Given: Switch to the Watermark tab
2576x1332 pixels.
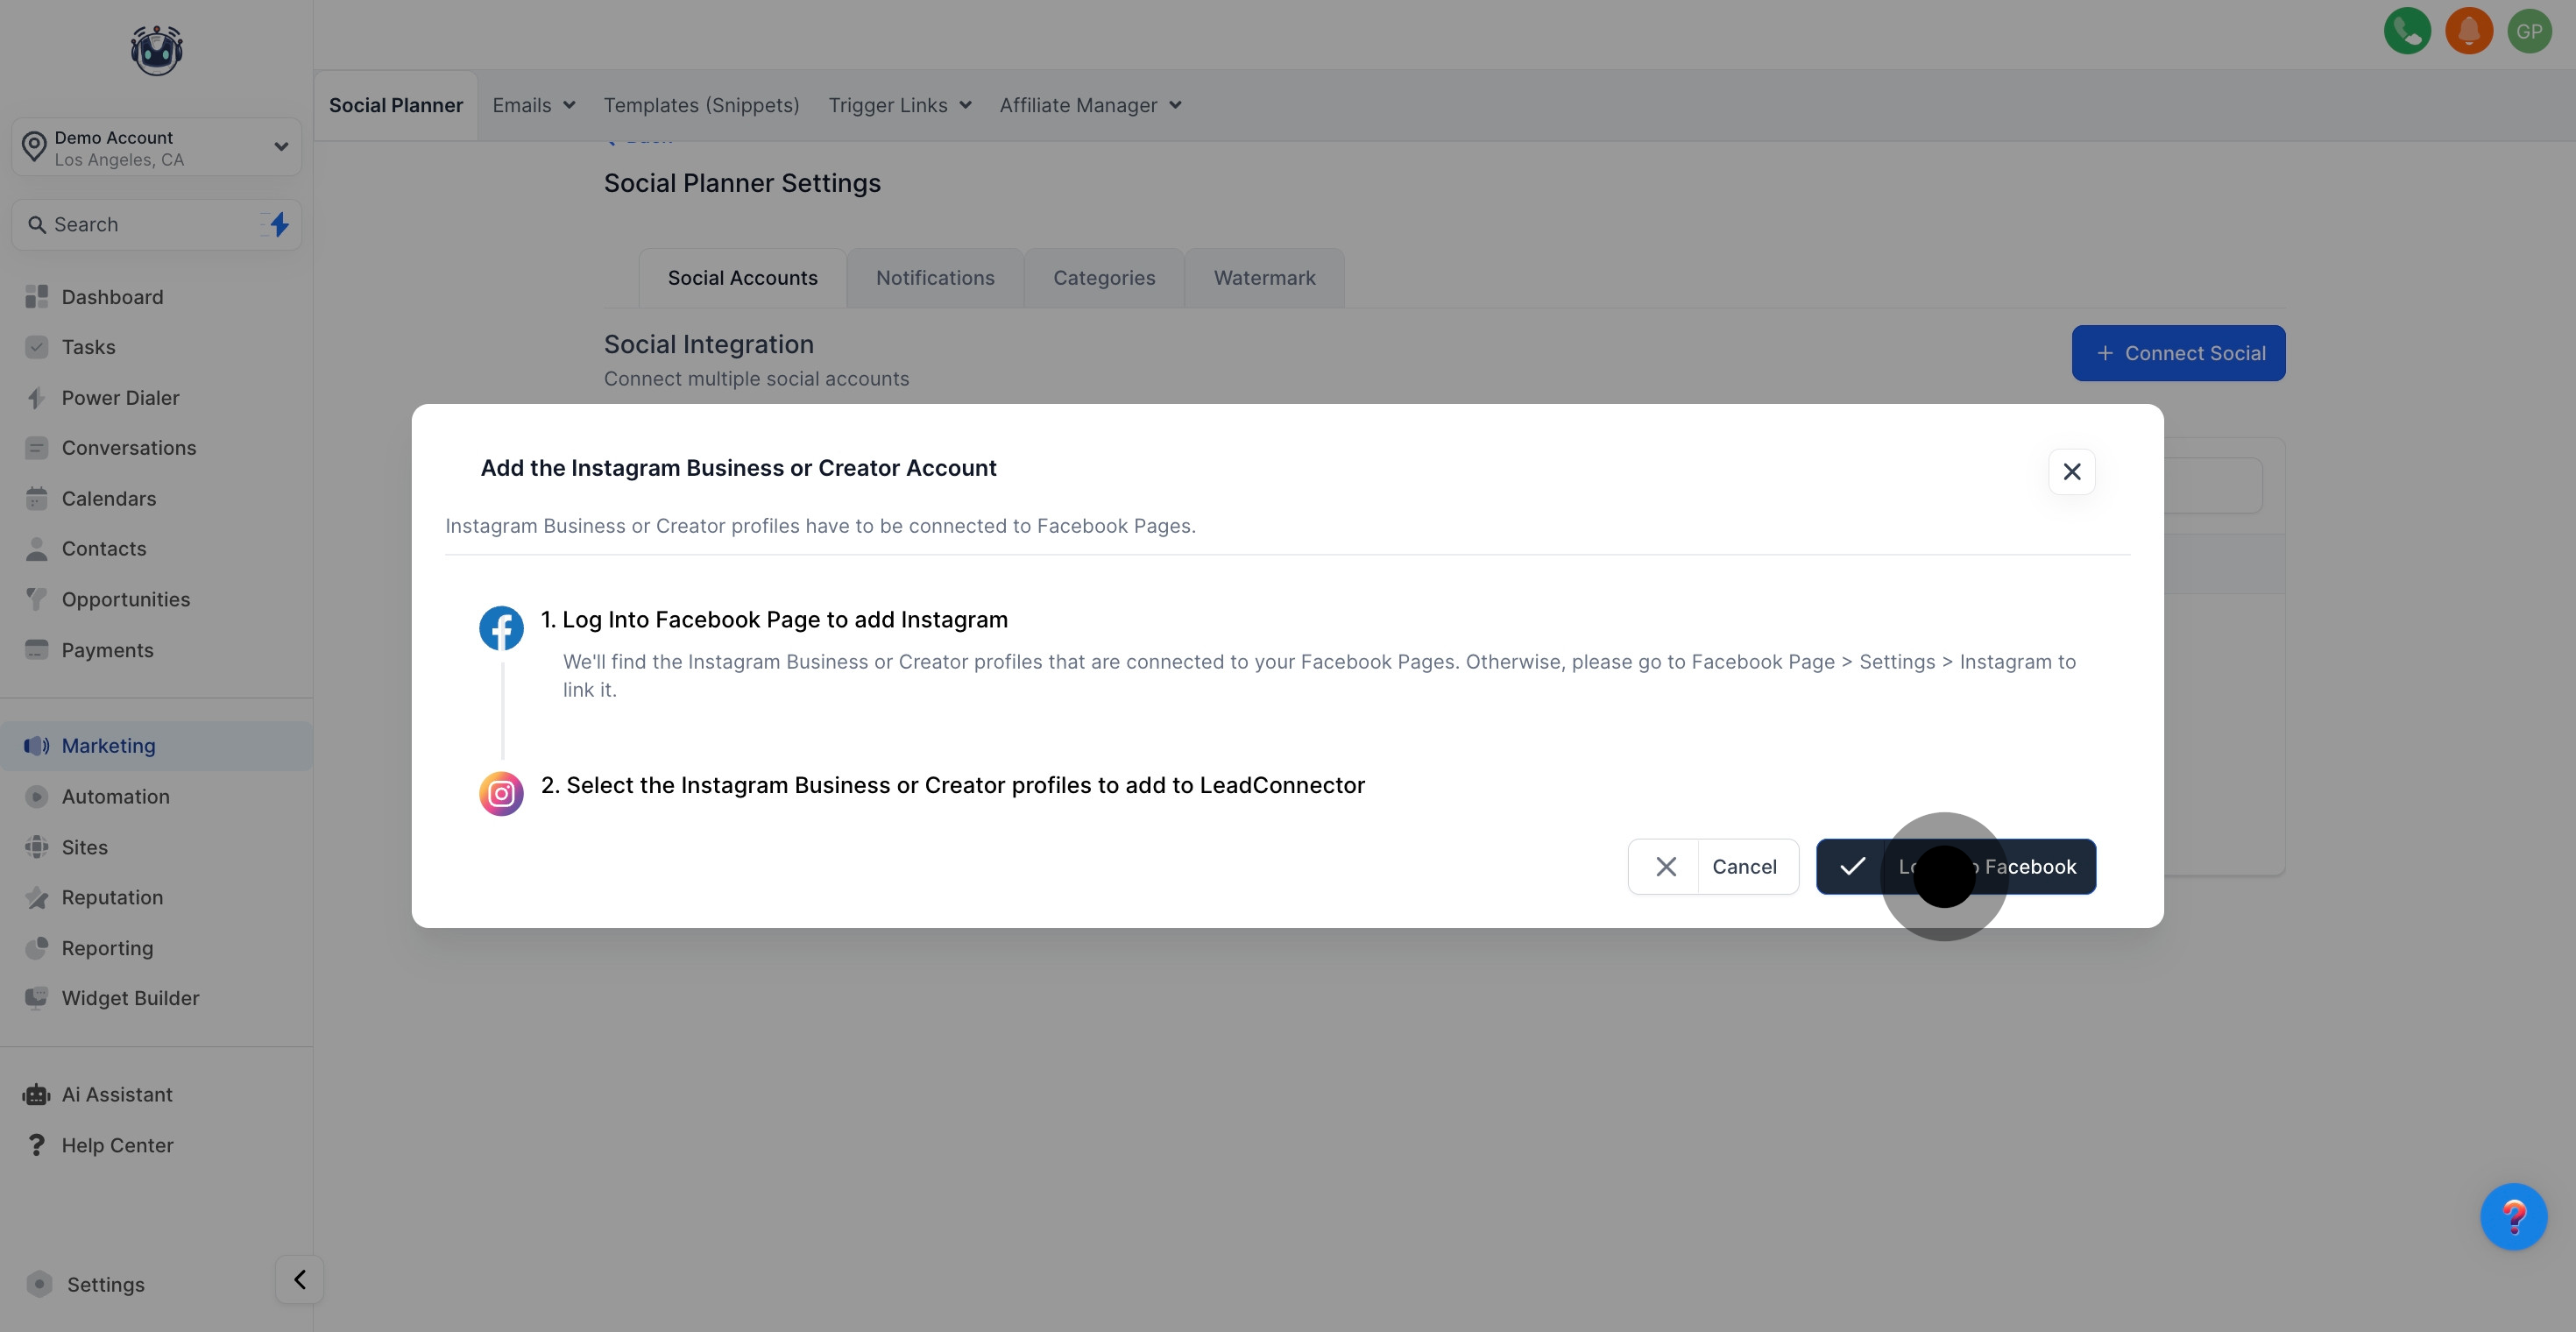Looking at the screenshot, I should tap(1264, 278).
